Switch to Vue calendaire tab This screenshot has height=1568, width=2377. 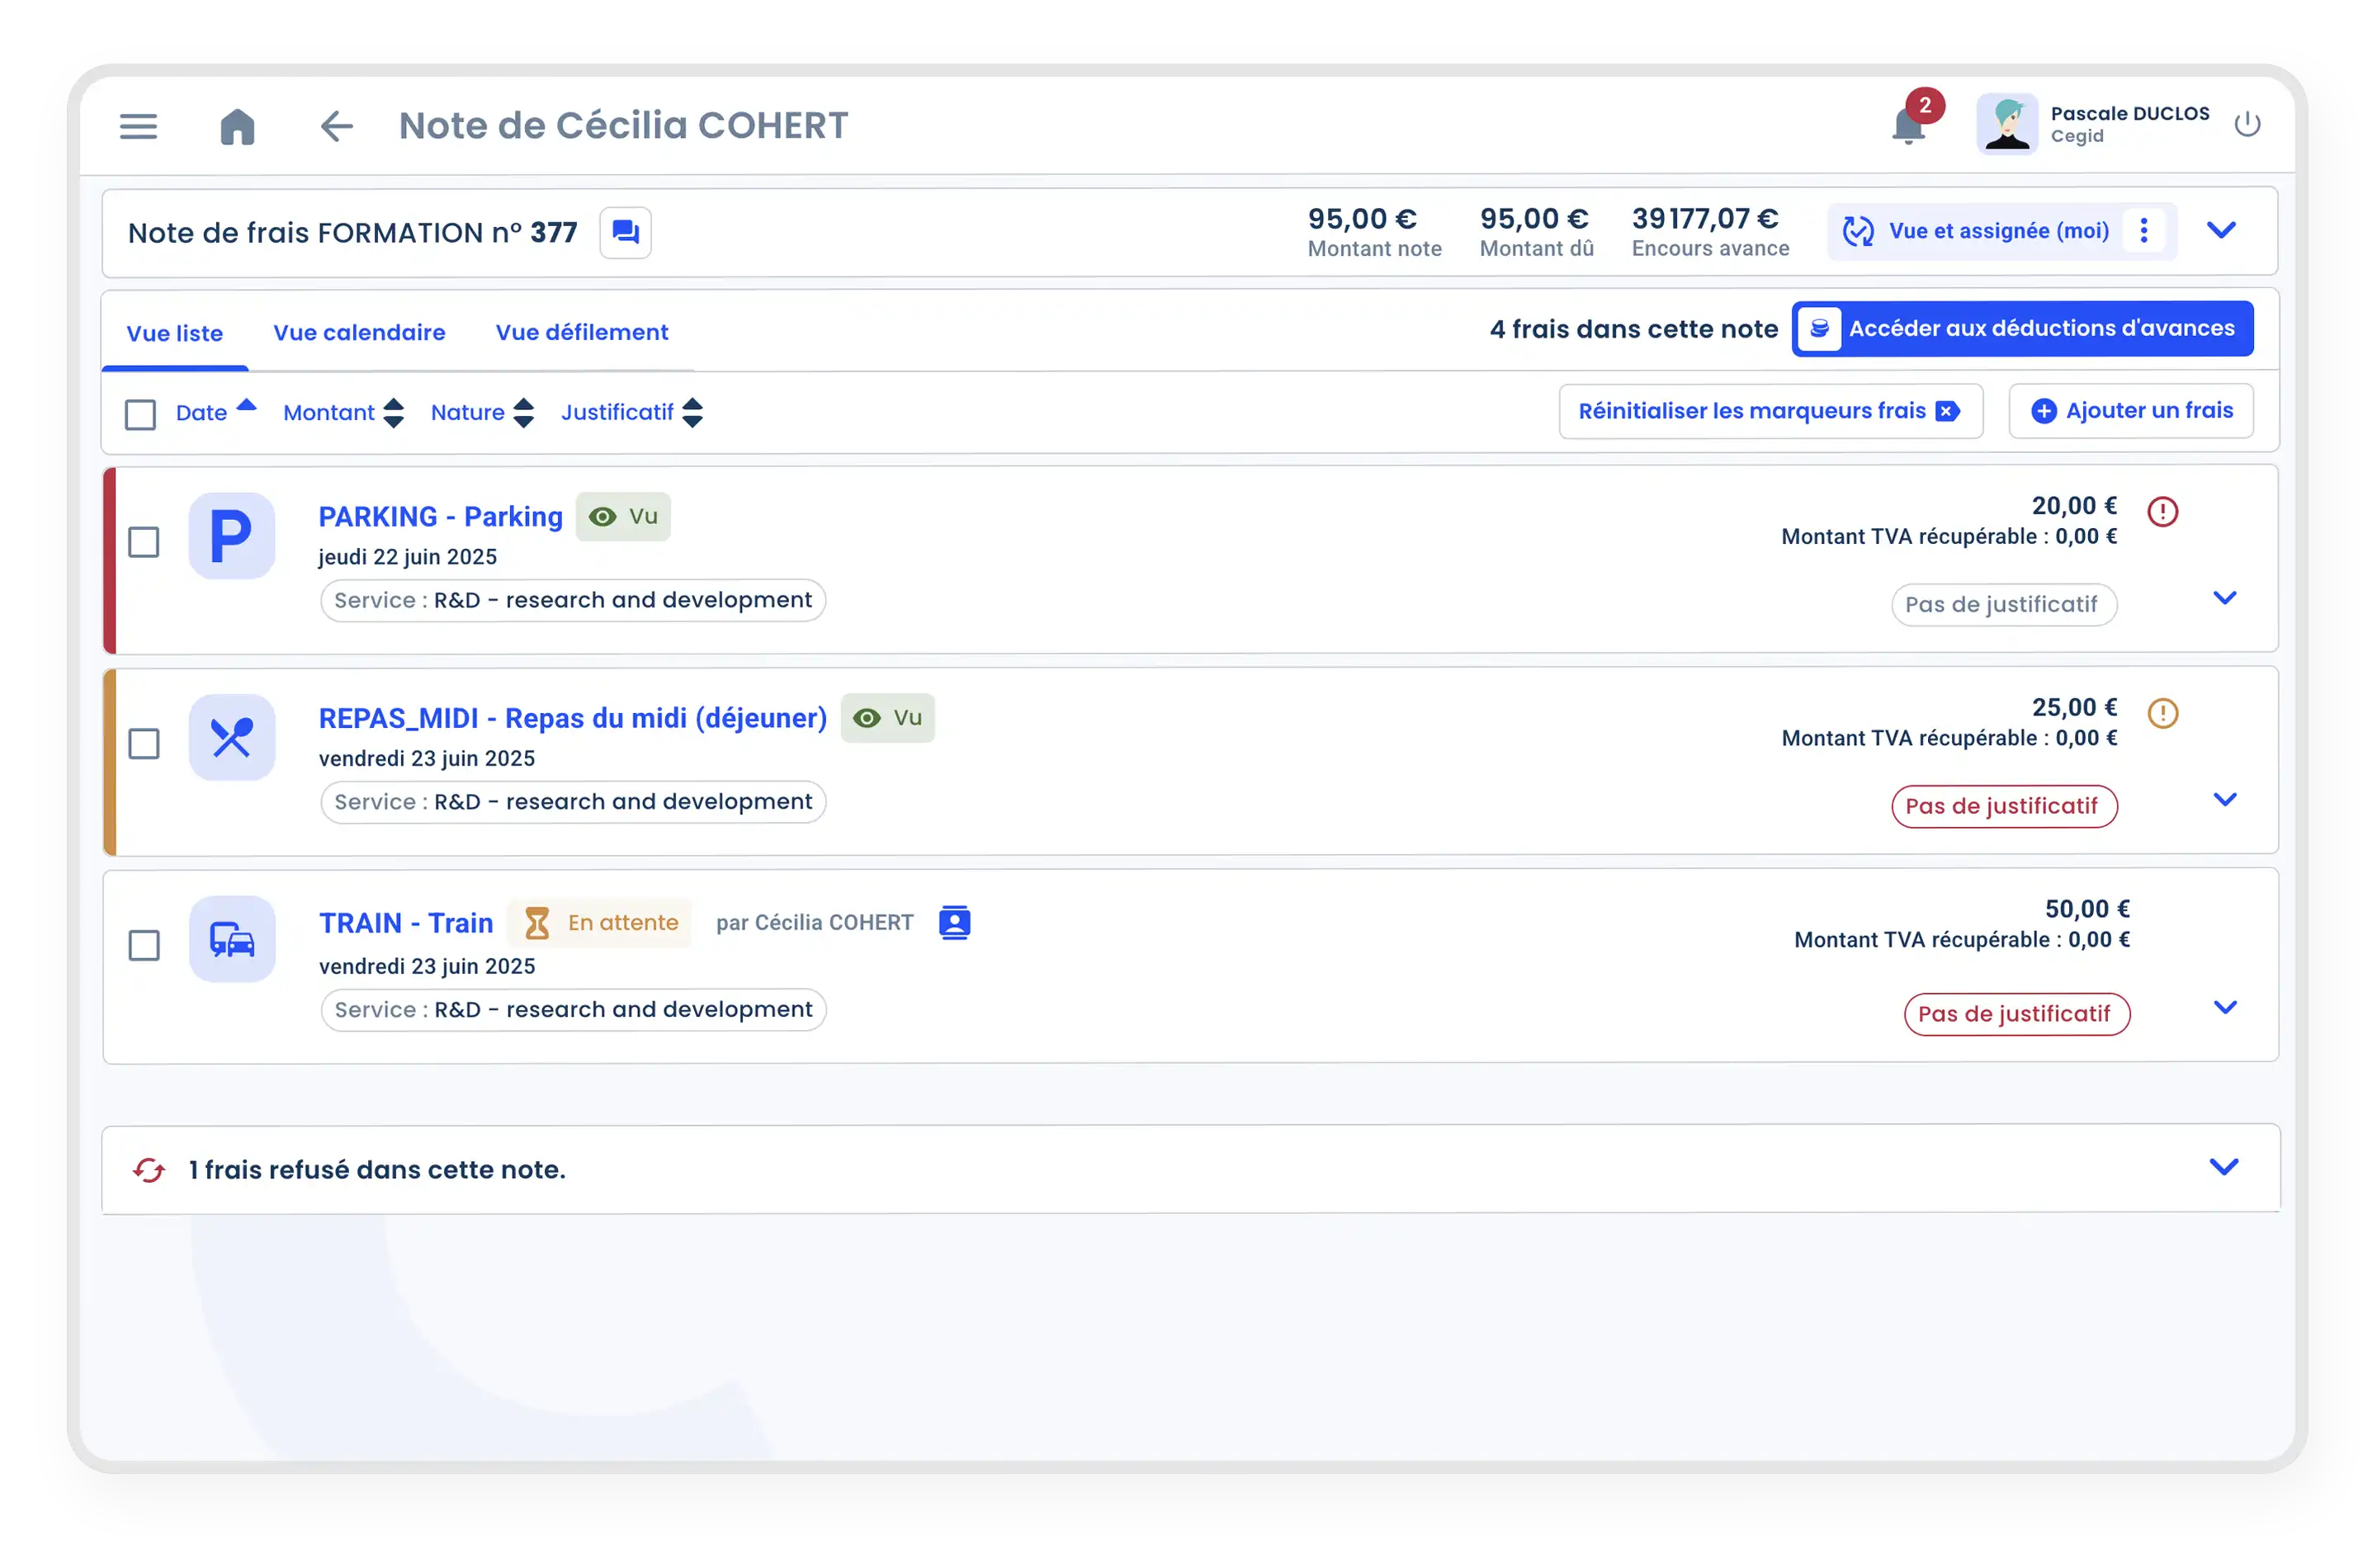coord(359,333)
